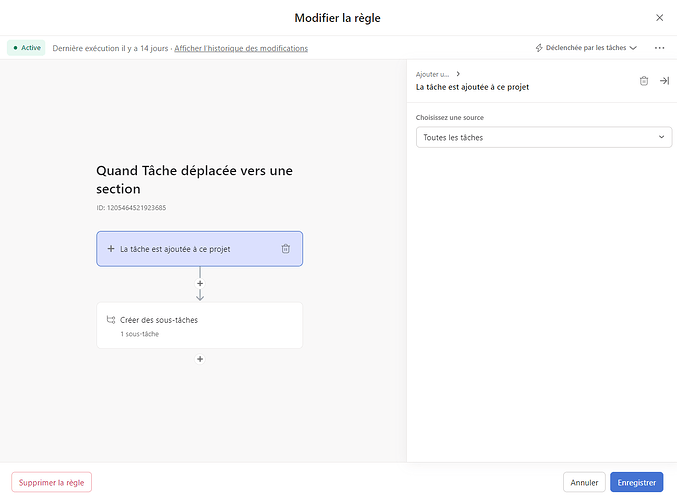Viewport: 677px width, 500px height.
Task: Add new action below Créer des sous-tâches
Action: (x=200, y=359)
